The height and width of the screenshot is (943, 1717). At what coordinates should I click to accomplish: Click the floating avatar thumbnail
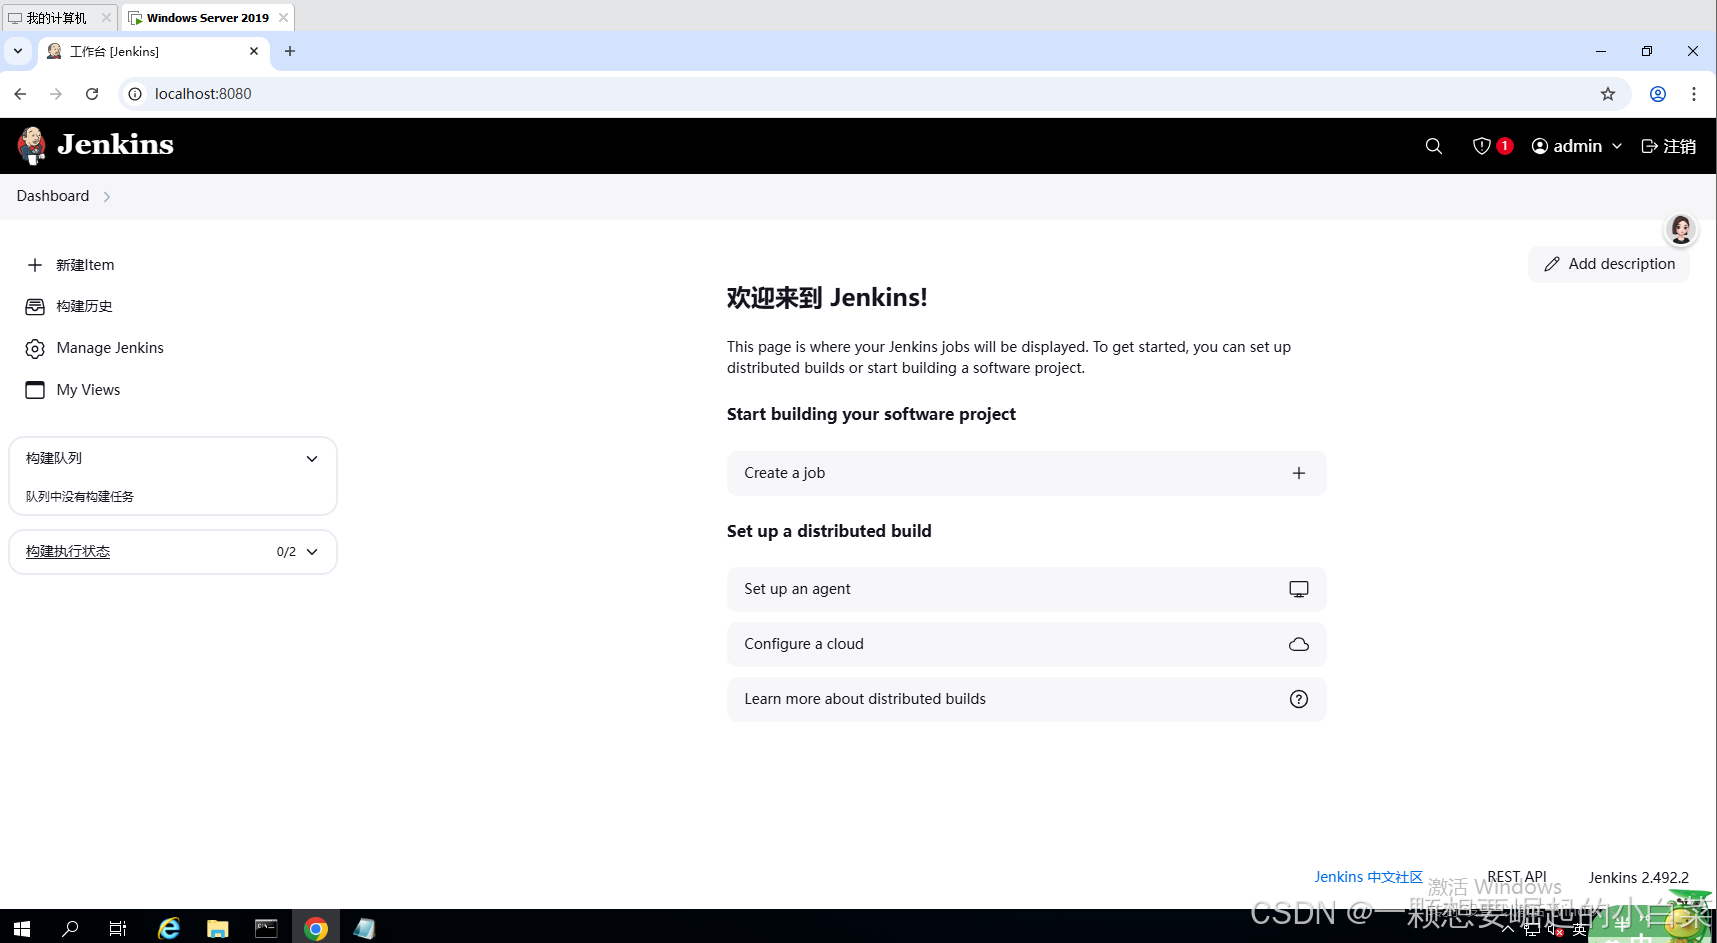coord(1681,230)
